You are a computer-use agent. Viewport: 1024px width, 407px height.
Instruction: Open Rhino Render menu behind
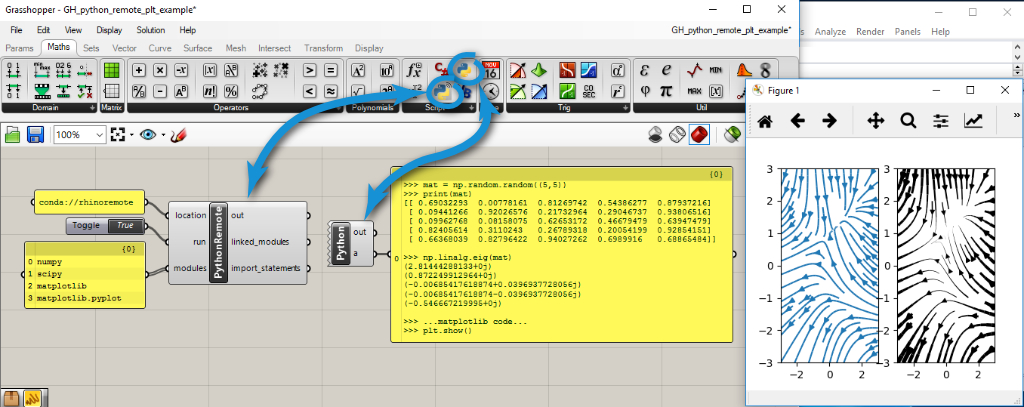(871, 31)
